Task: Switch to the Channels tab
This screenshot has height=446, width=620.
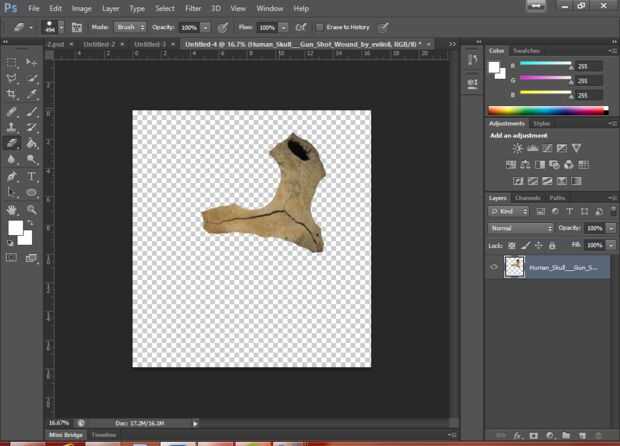Action: tap(528, 198)
